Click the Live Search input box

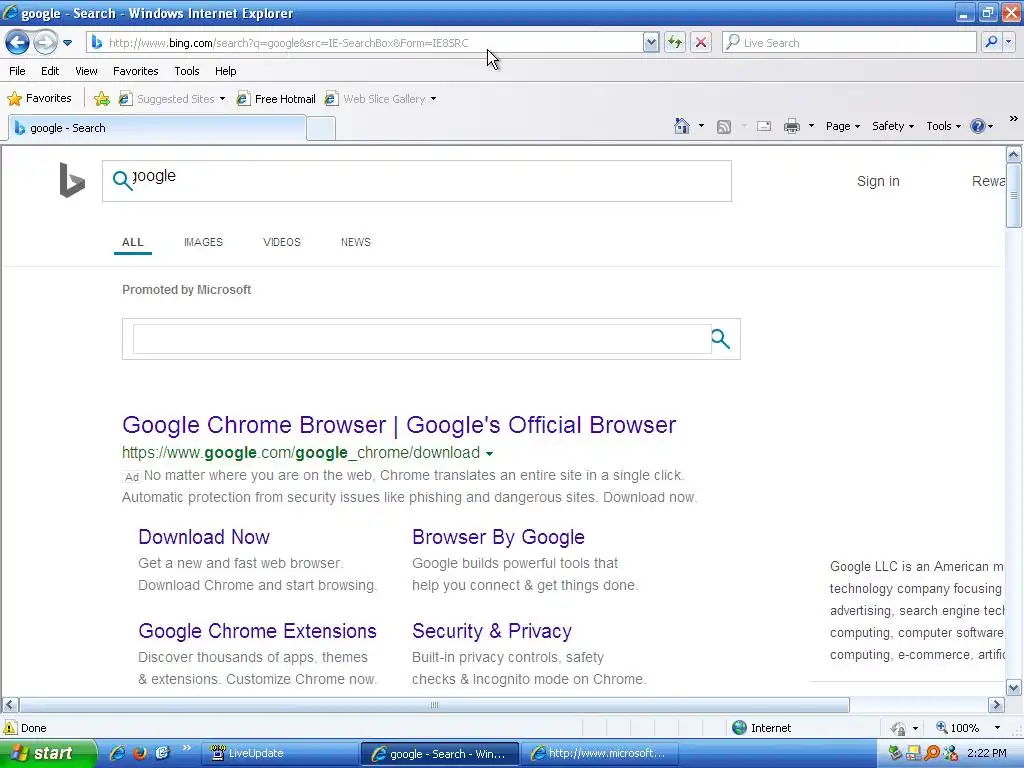click(849, 43)
